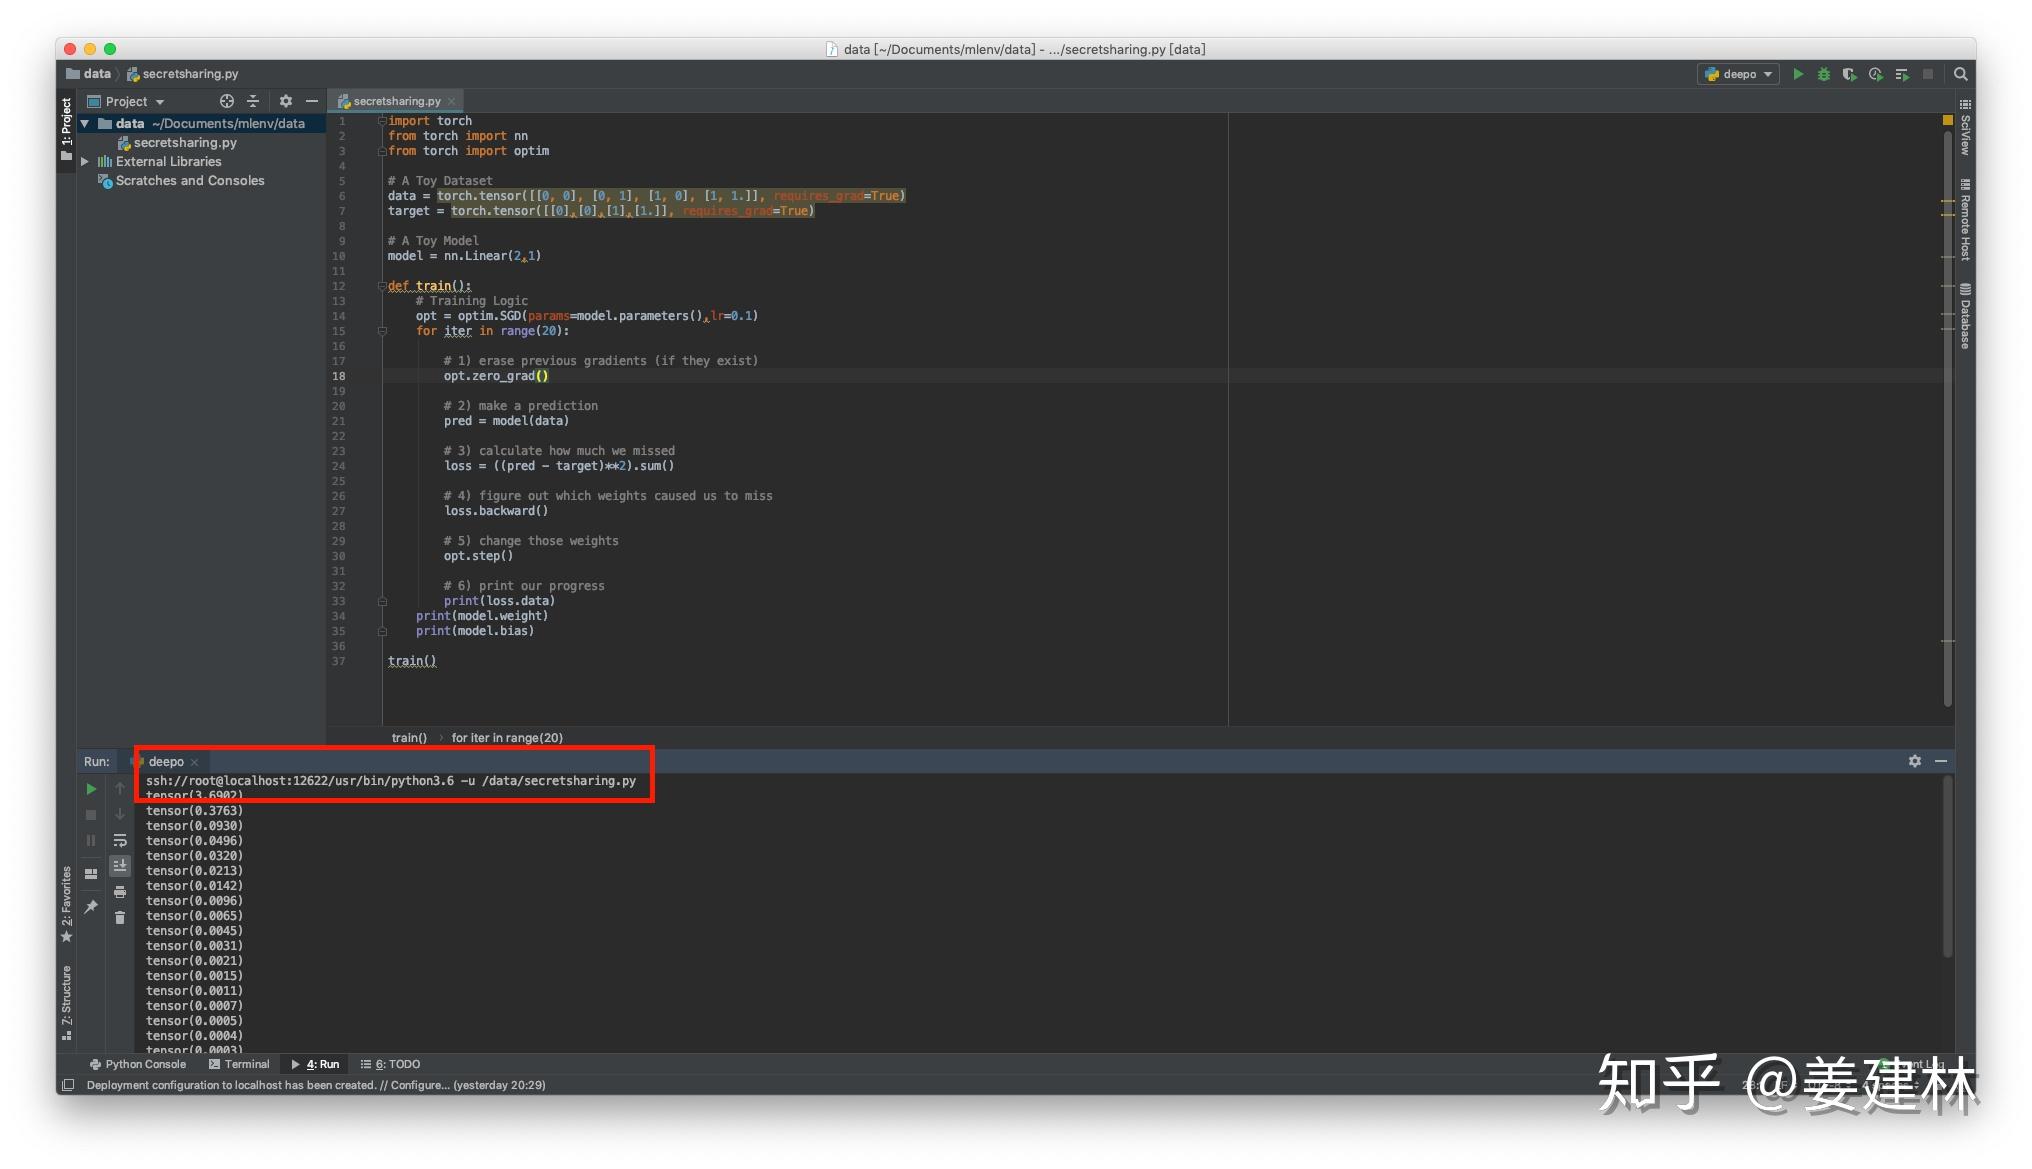The image size is (2032, 1169).
Task: Open the Structure side tab
Action: tap(67, 1001)
